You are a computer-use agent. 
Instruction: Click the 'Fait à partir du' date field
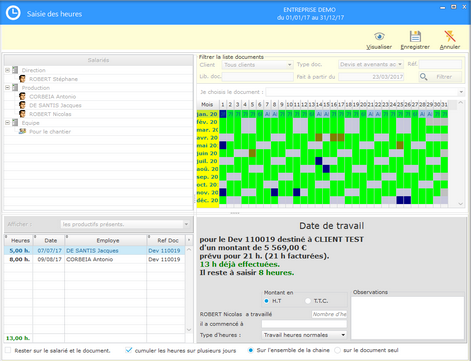pyautogui.click(x=371, y=77)
